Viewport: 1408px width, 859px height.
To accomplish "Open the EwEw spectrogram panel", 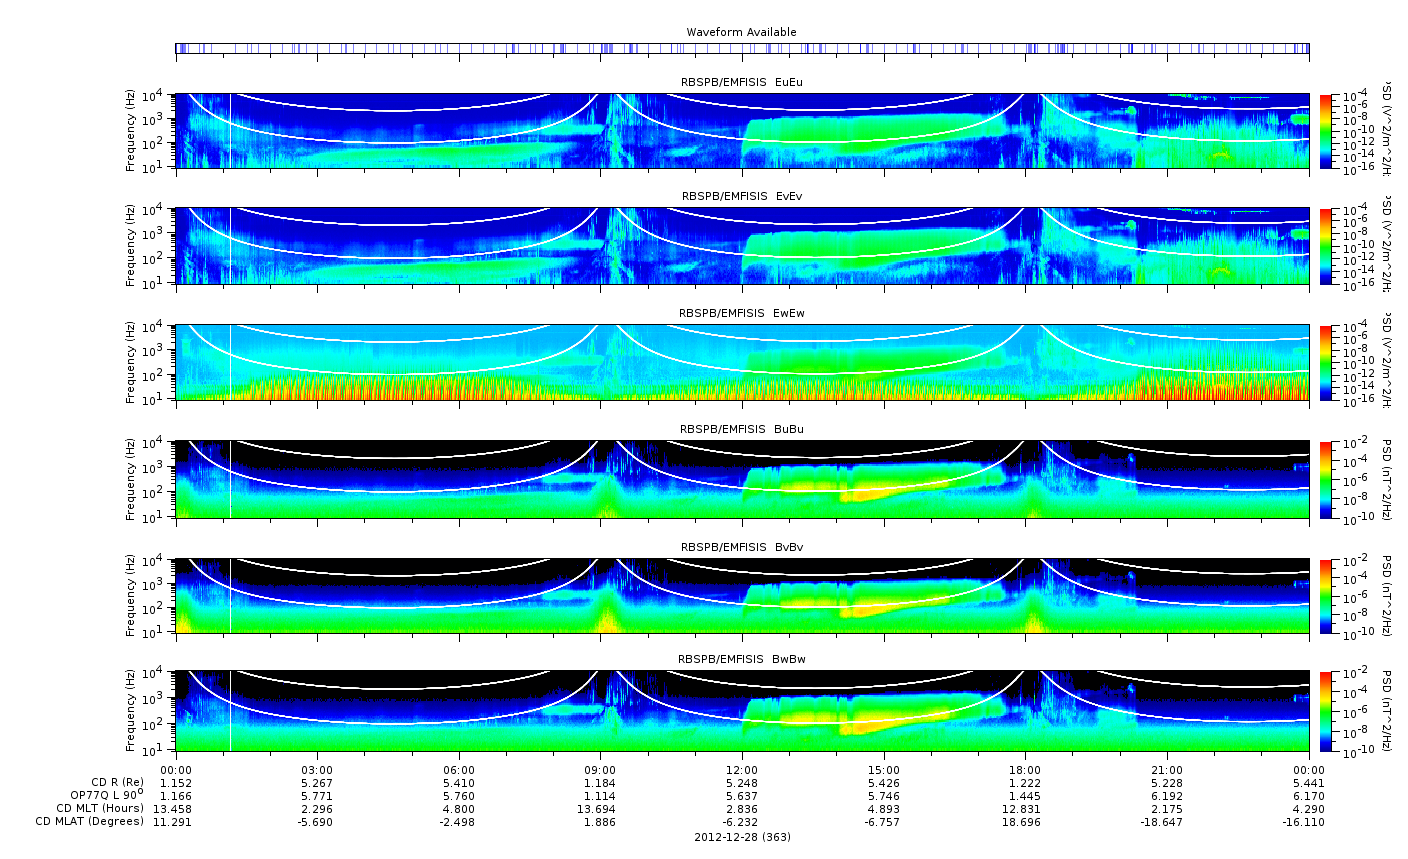I will (x=742, y=362).
